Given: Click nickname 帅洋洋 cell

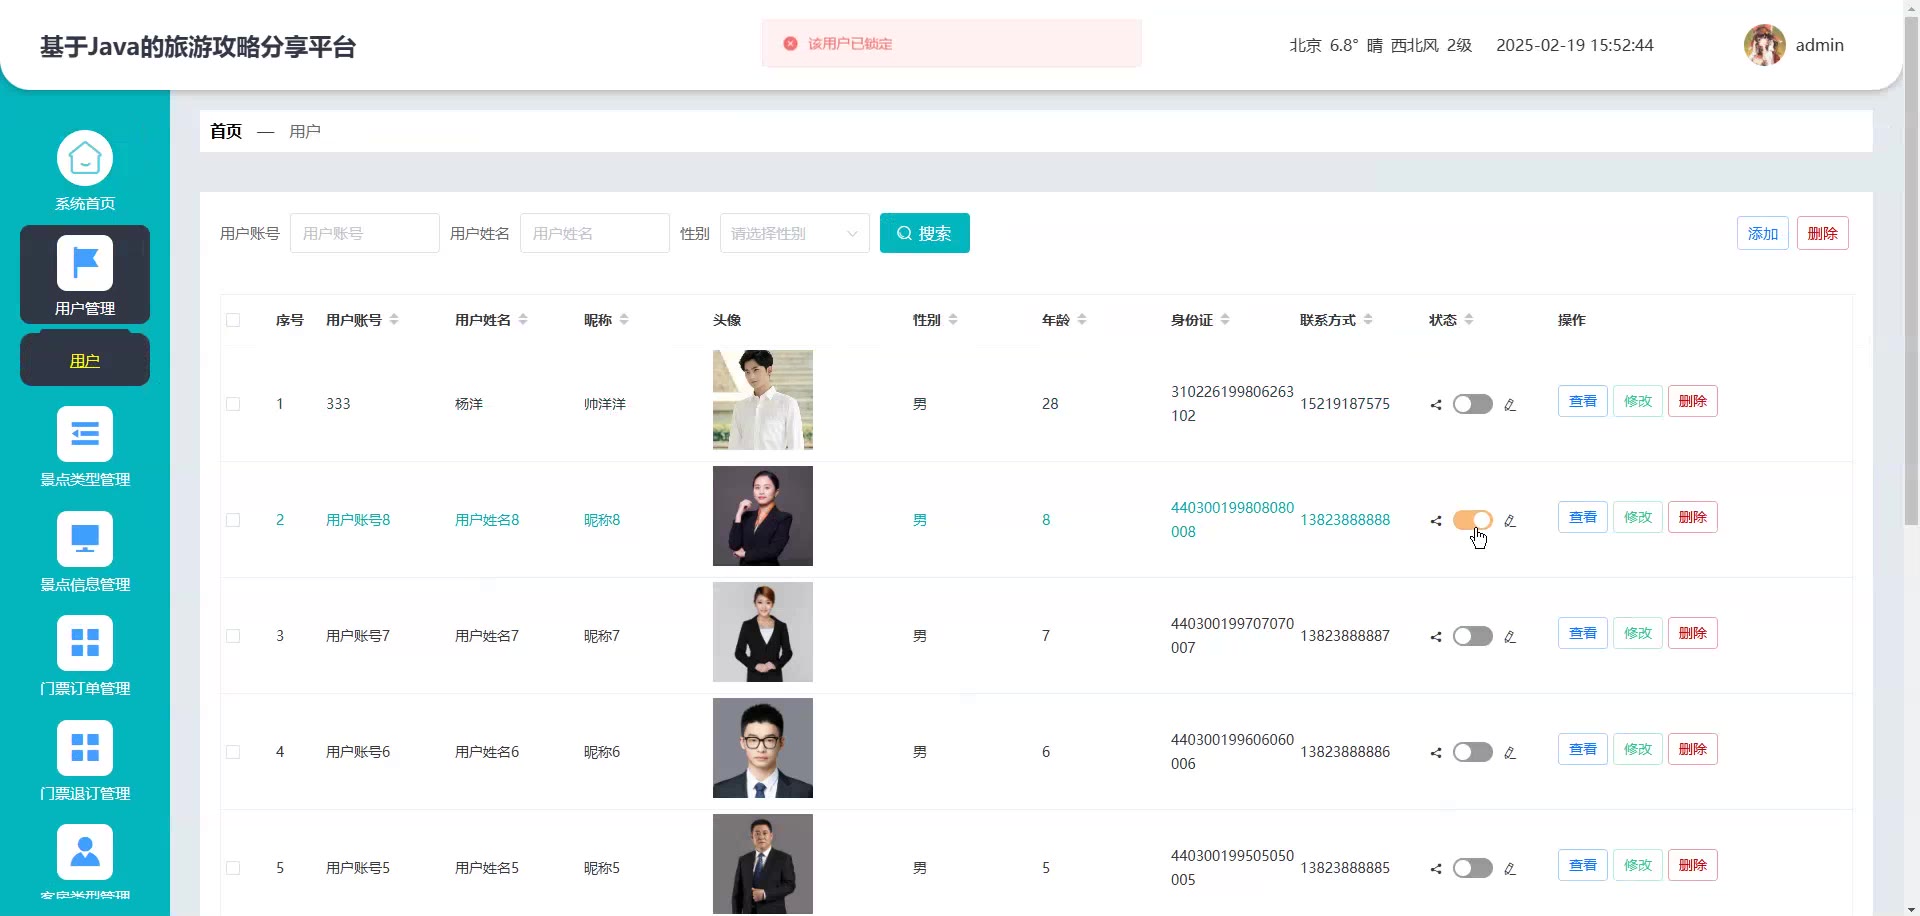Looking at the screenshot, I should coord(605,404).
